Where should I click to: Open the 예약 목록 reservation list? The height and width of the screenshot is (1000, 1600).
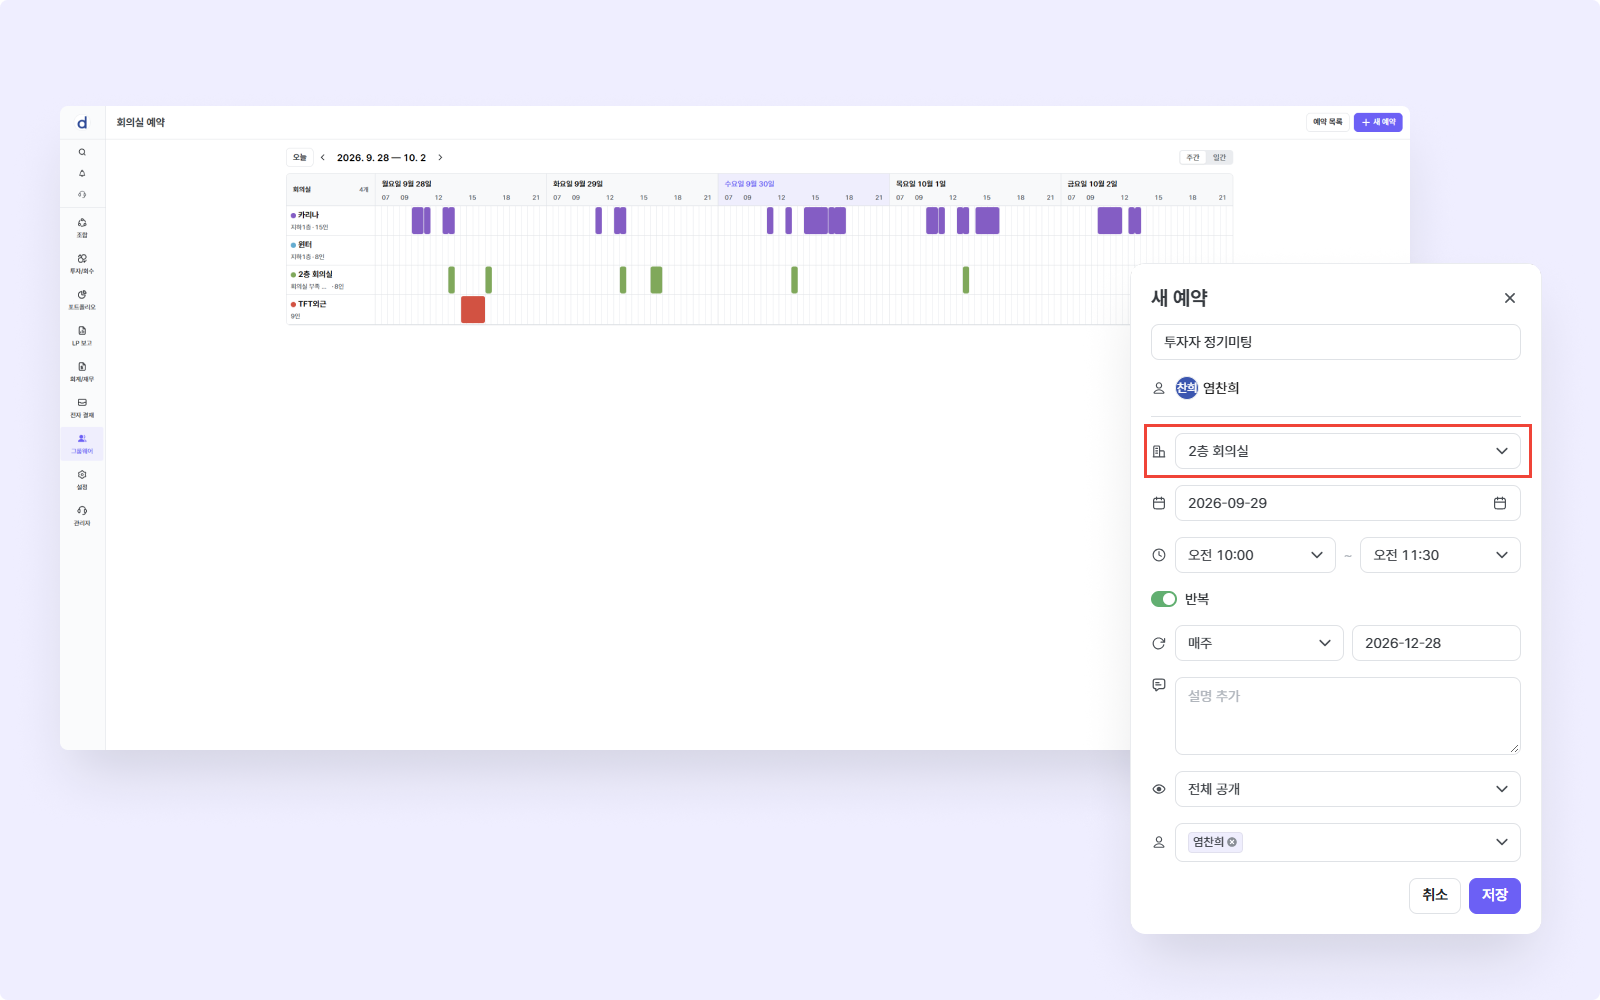pos(1328,122)
